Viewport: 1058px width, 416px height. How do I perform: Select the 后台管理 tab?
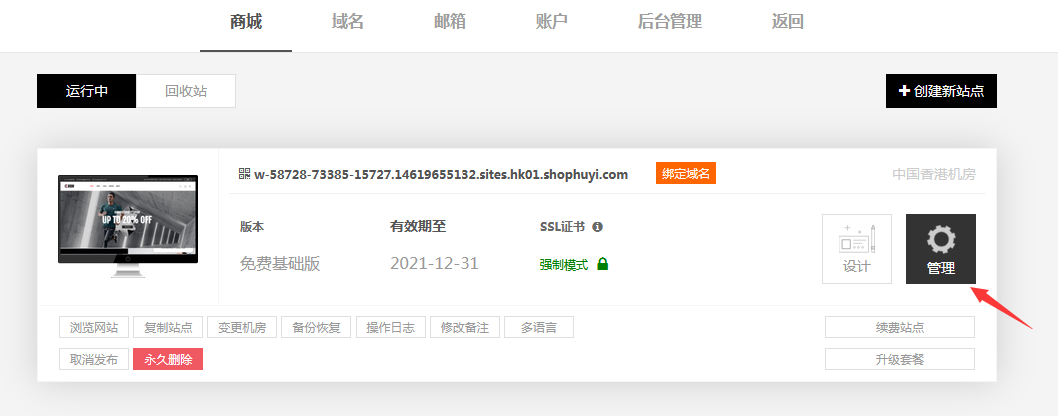[669, 22]
